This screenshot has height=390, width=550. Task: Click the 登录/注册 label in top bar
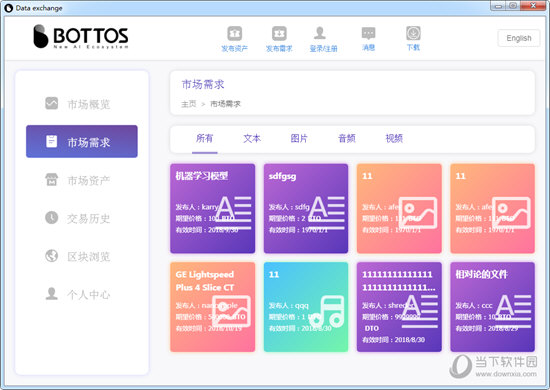coord(323,48)
